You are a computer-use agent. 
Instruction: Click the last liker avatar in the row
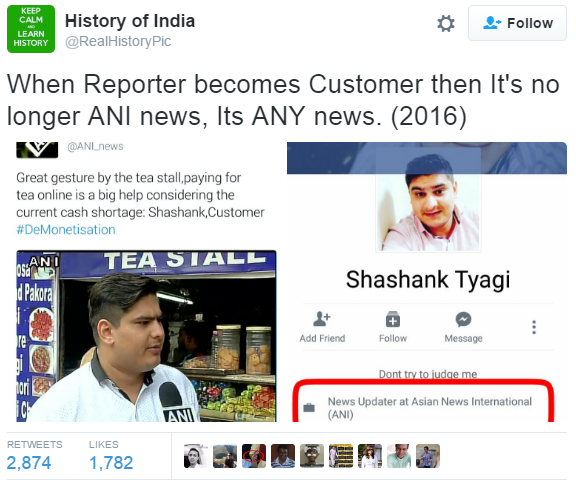pyautogui.click(x=428, y=456)
